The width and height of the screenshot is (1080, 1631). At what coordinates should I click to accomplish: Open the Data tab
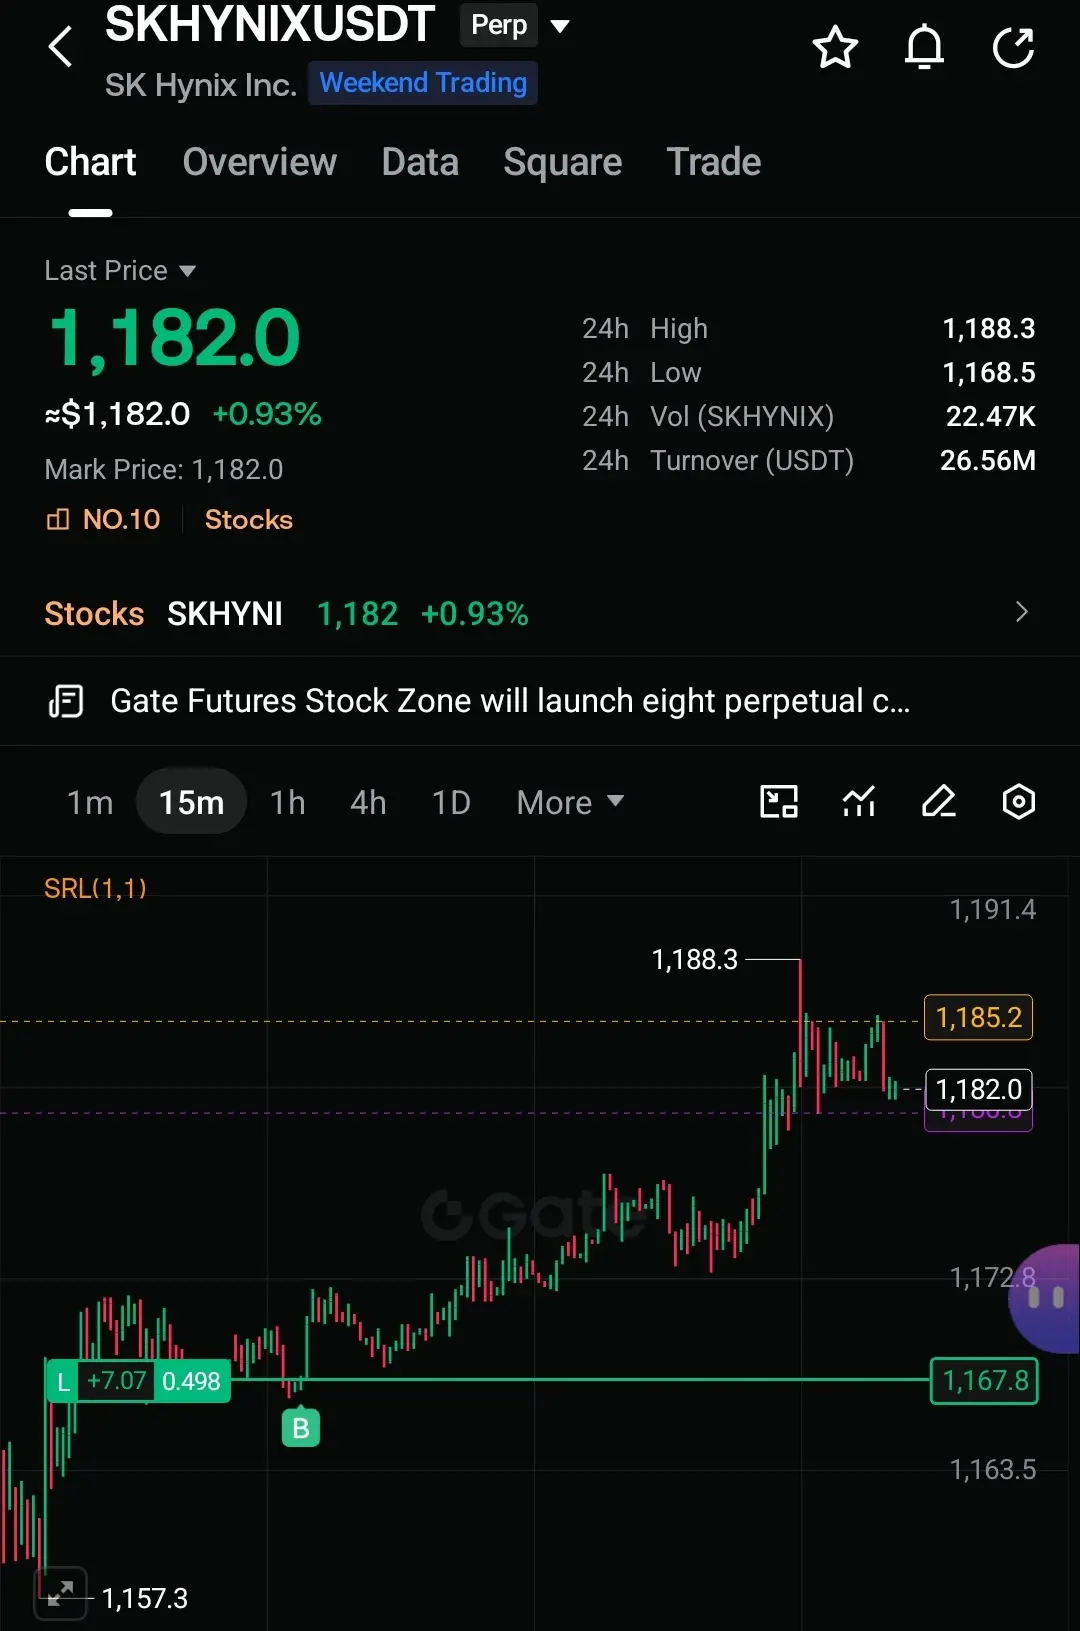[420, 162]
